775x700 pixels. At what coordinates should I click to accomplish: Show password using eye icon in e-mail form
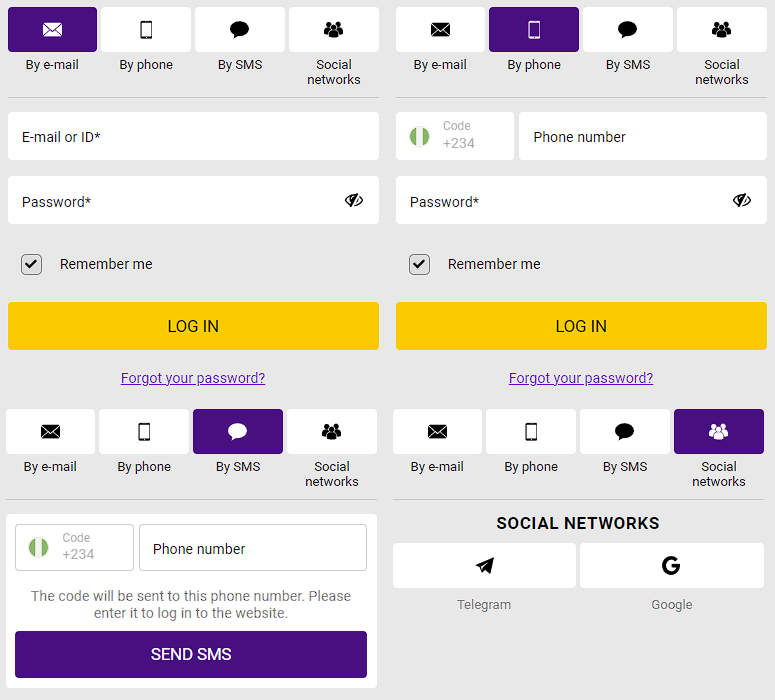click(x=354, y=200)
